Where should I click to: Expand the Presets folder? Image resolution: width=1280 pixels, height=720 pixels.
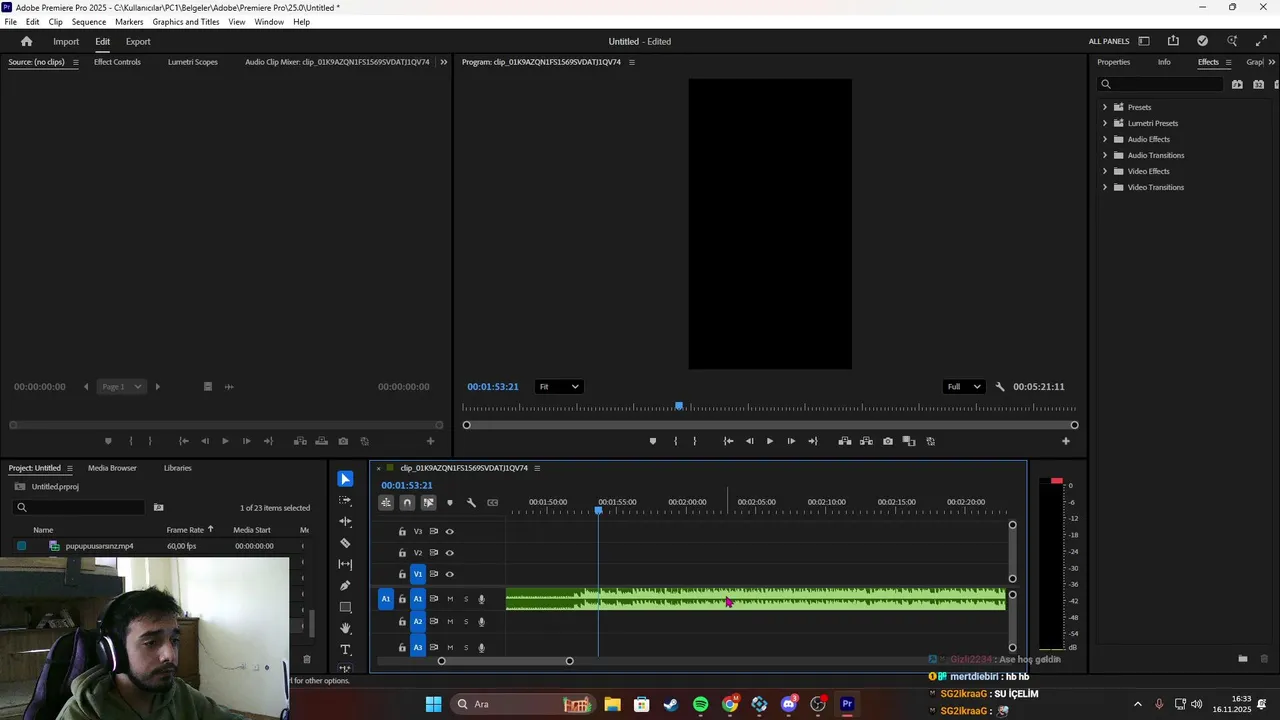click(1105, 107)
